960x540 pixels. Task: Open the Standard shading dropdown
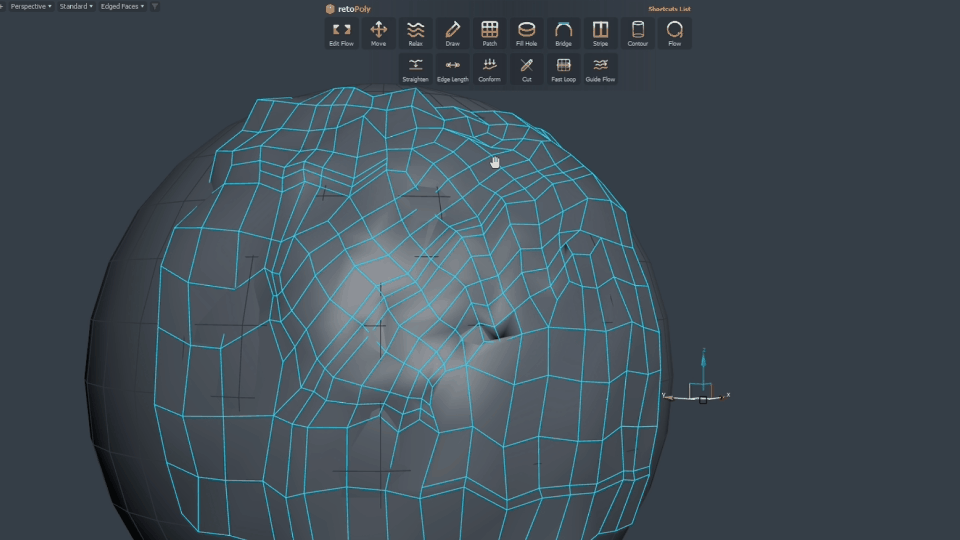(x=76, y=6)
